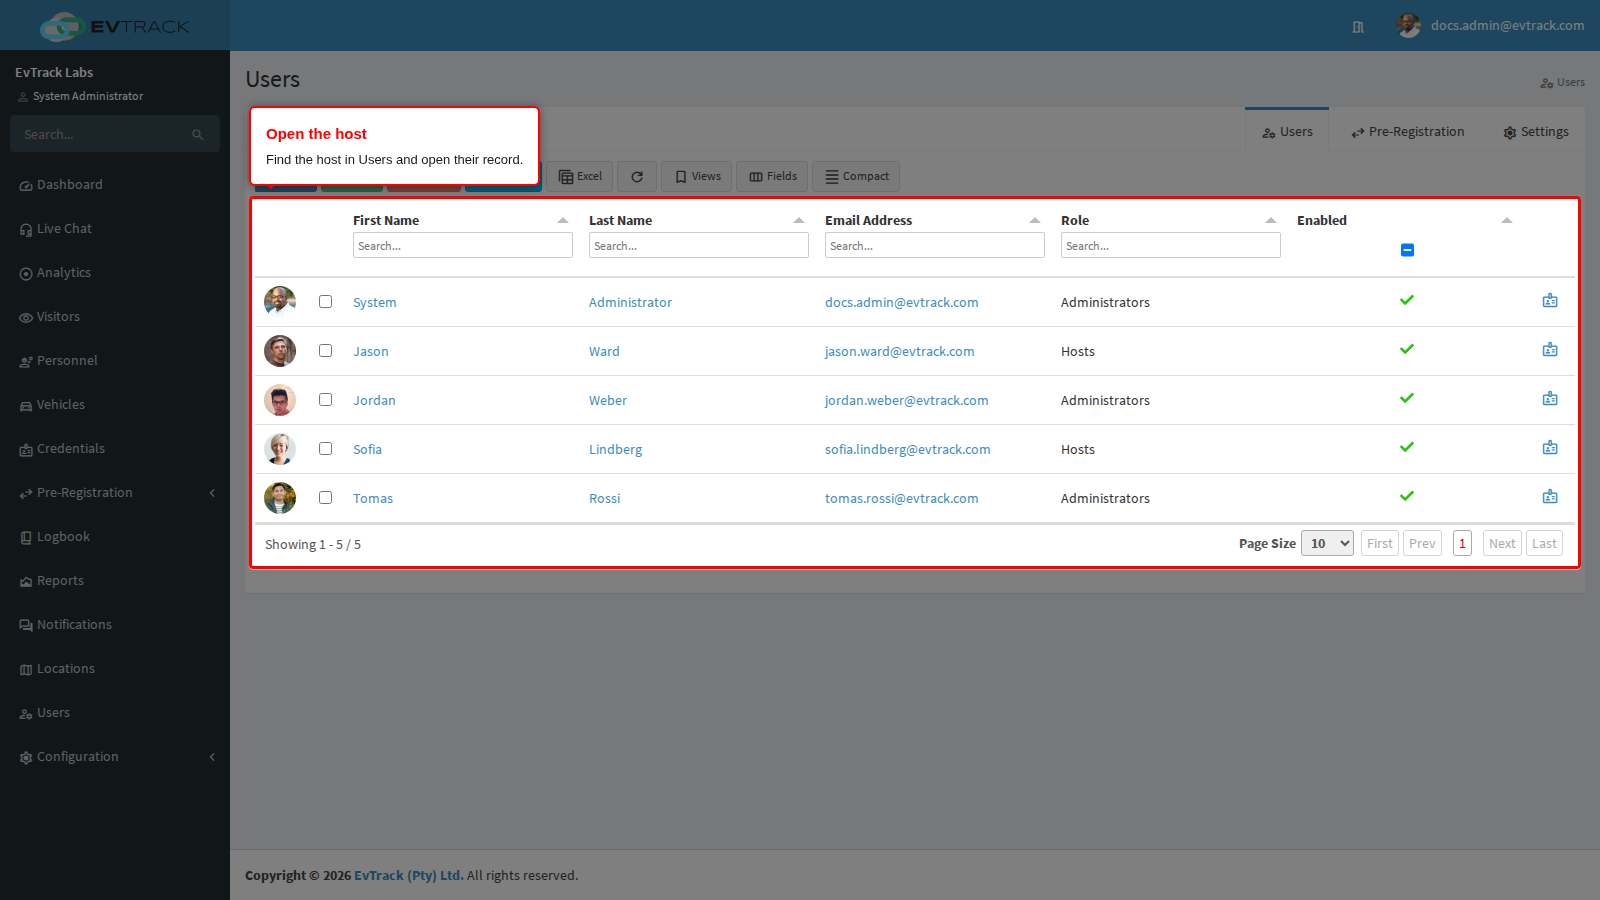Click the Last Name search field

(699, 245)
